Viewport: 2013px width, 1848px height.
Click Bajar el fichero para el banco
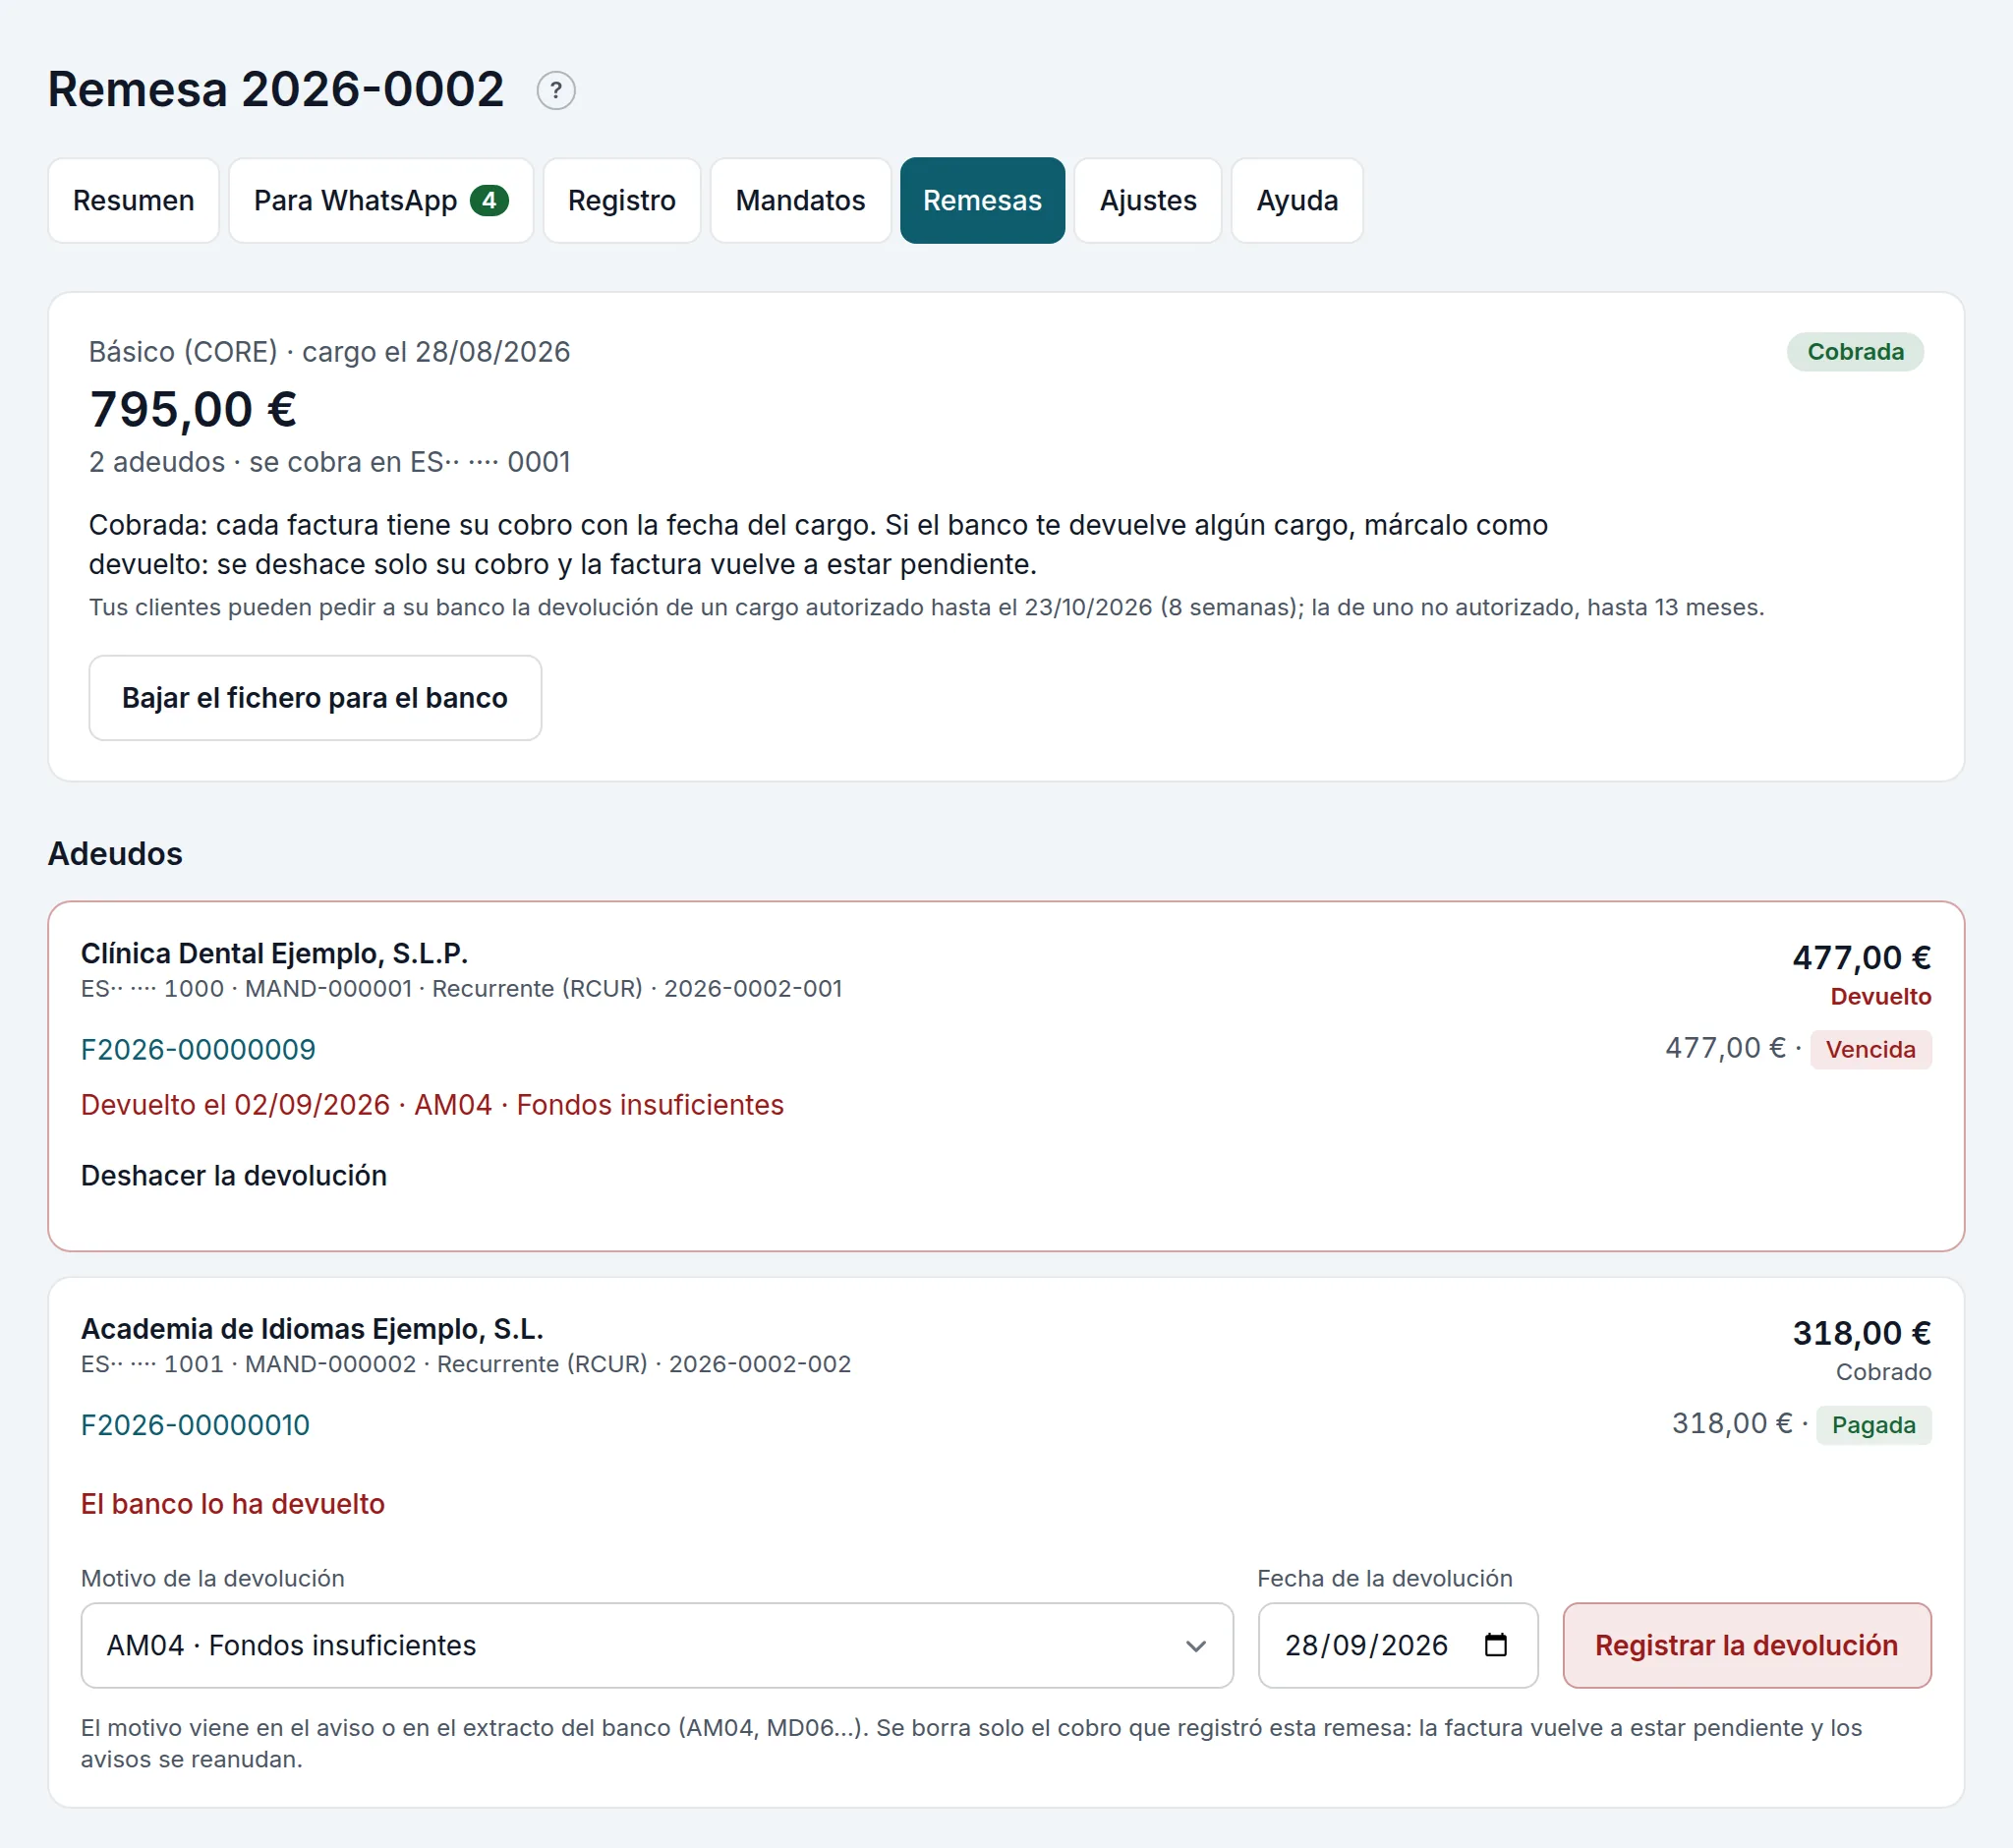pyautogui.click(x=315, y=698)
